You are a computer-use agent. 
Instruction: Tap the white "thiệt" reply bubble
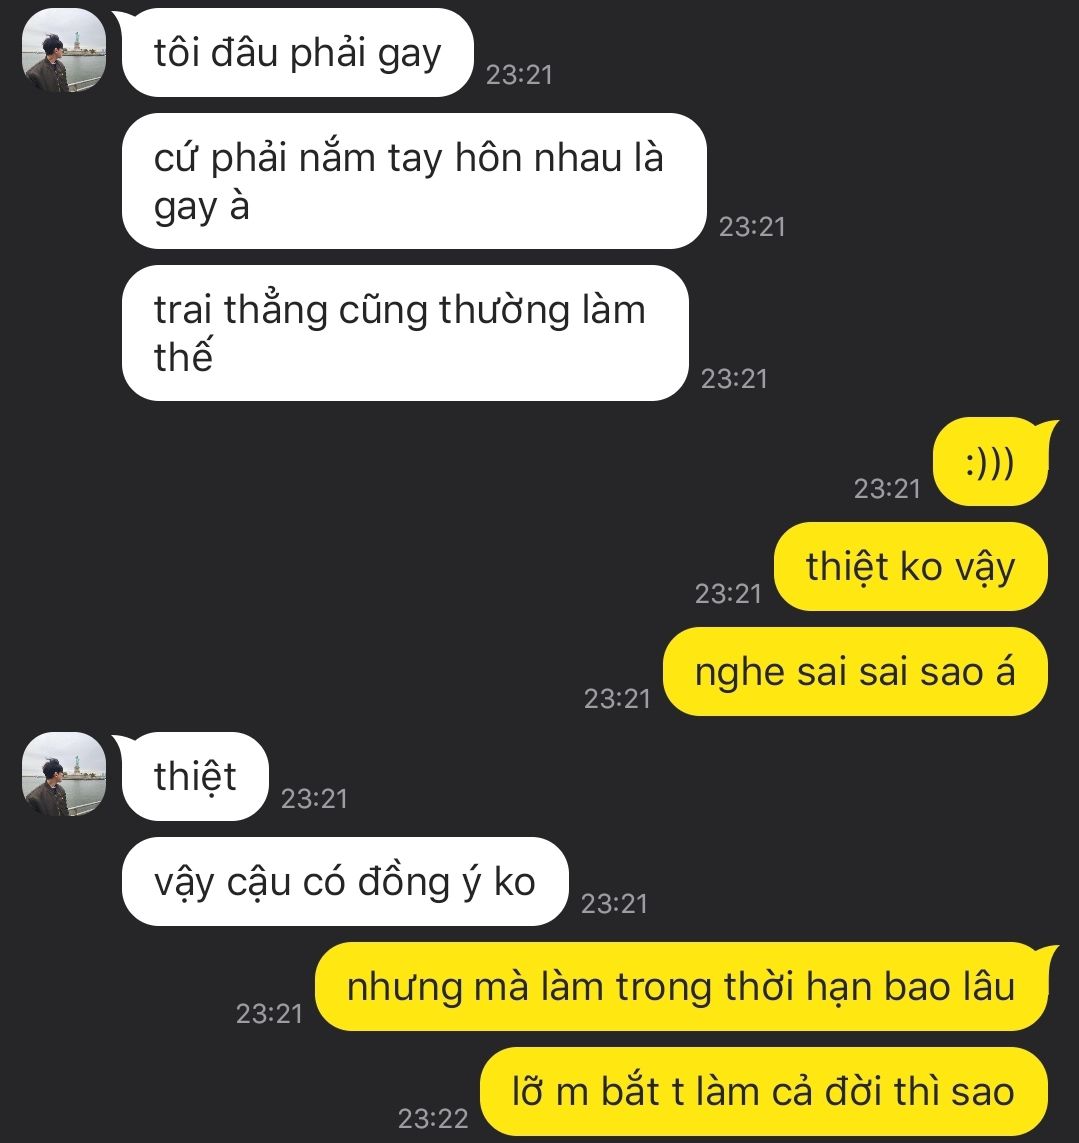click(x=195, y=776)
